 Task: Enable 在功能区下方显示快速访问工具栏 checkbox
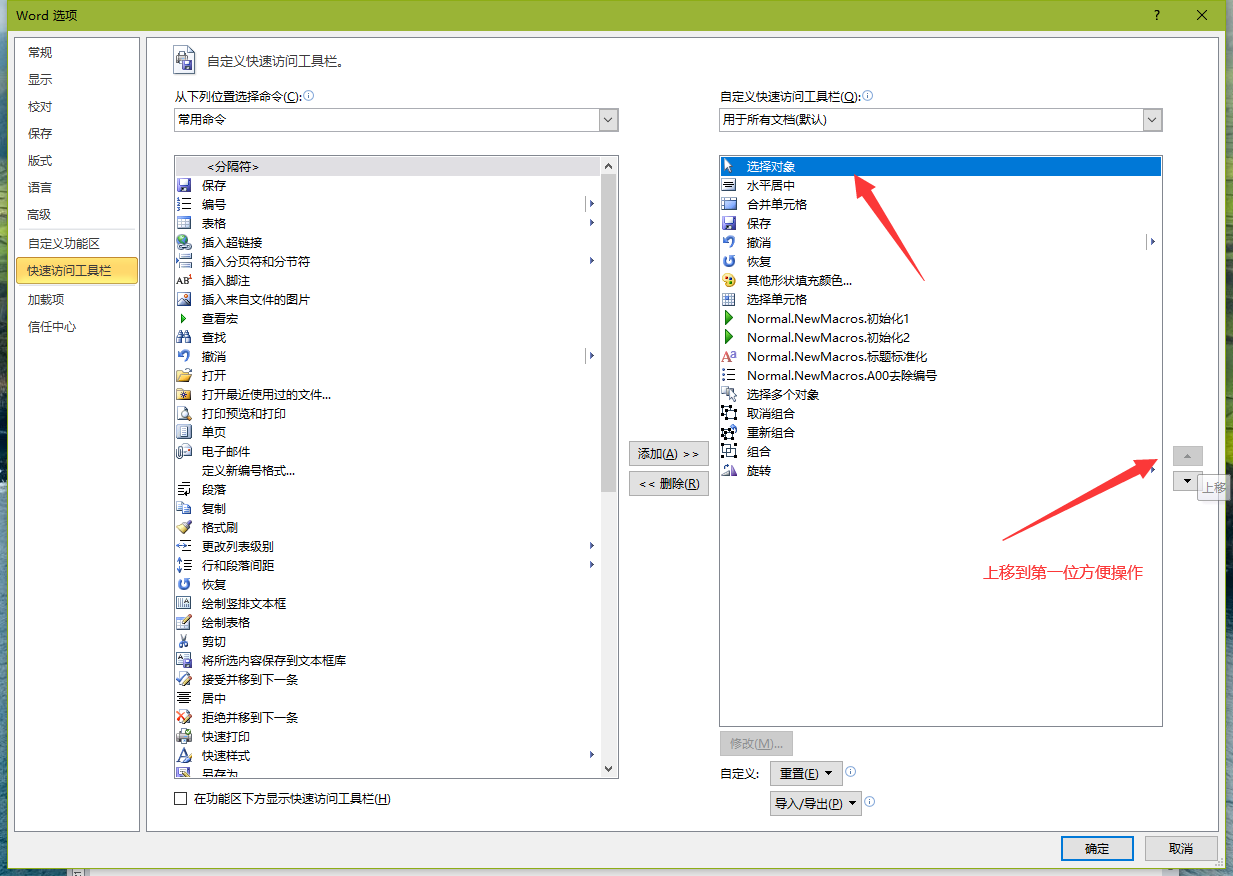coord(181,798)
